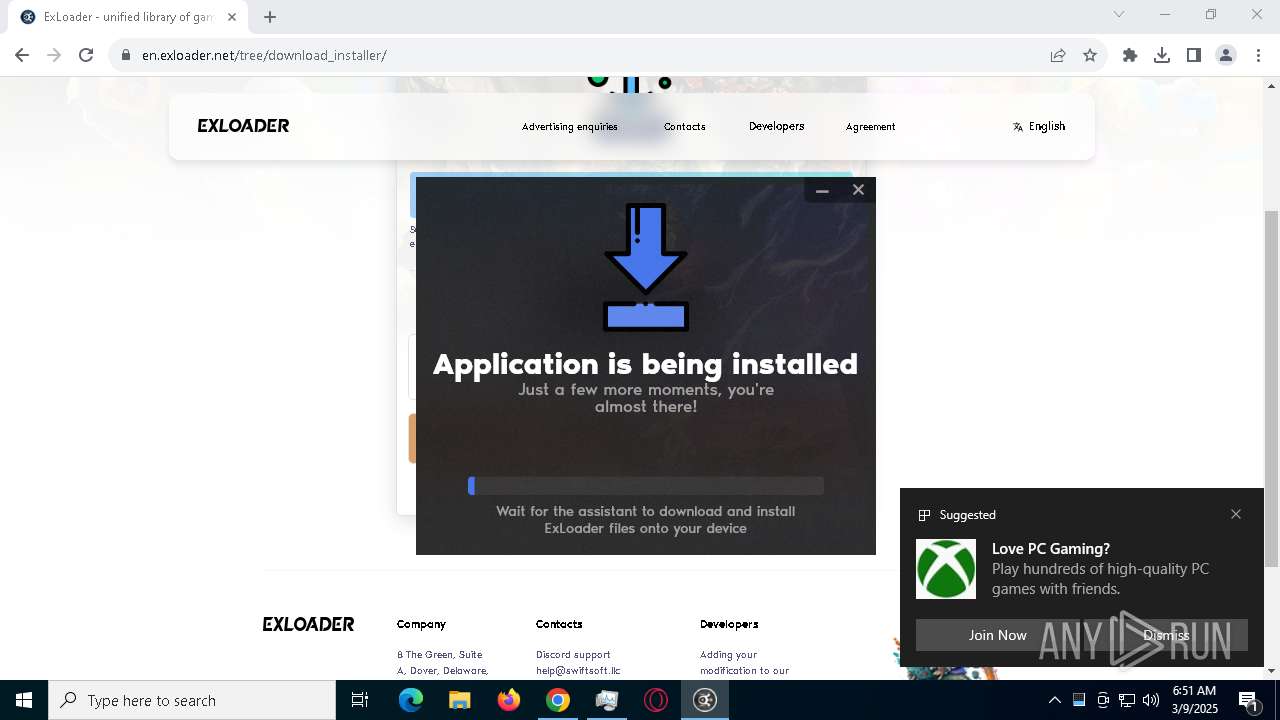Screen dimensions: 1280x720
Task: Bookmark this page with the star icon
Action: 1090,55
